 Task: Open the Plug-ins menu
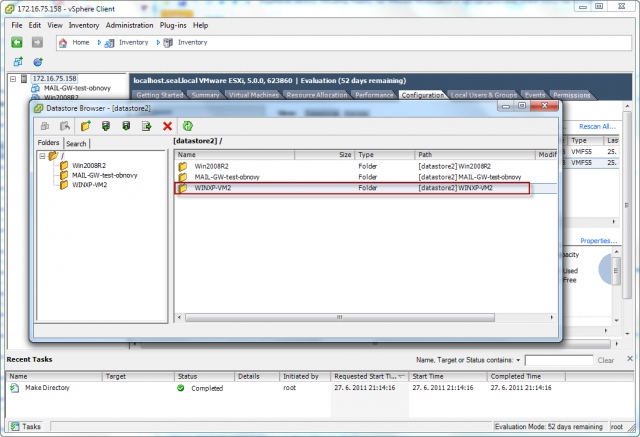(173, 25)
